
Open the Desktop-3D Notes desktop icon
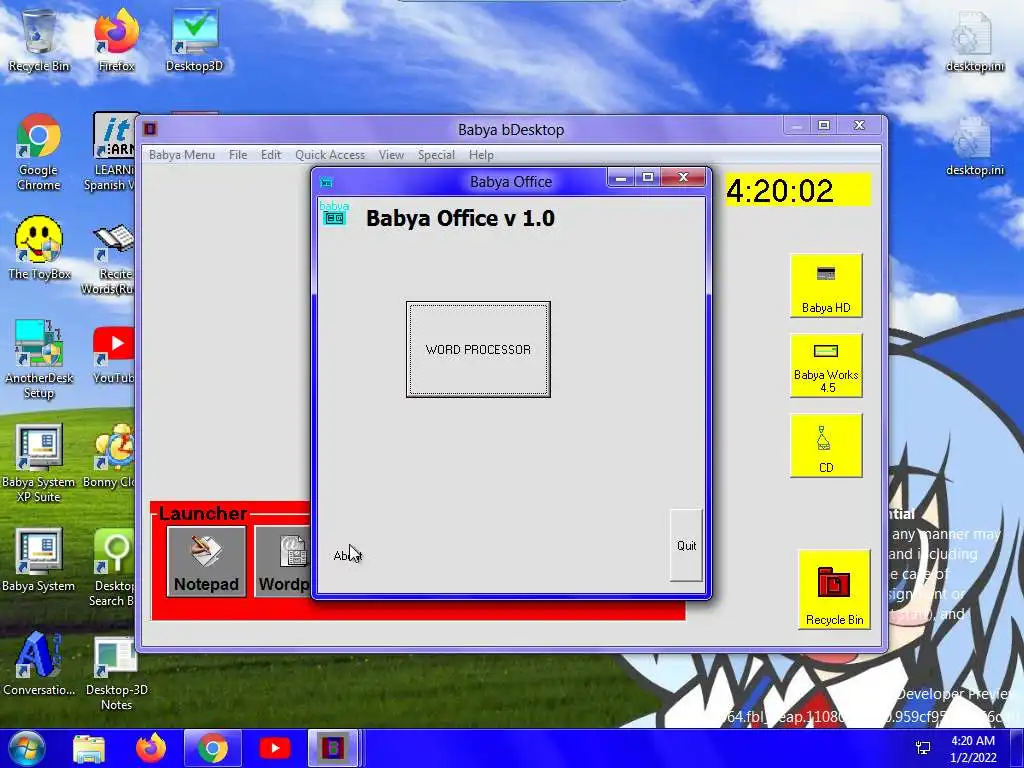click(116, 673)
